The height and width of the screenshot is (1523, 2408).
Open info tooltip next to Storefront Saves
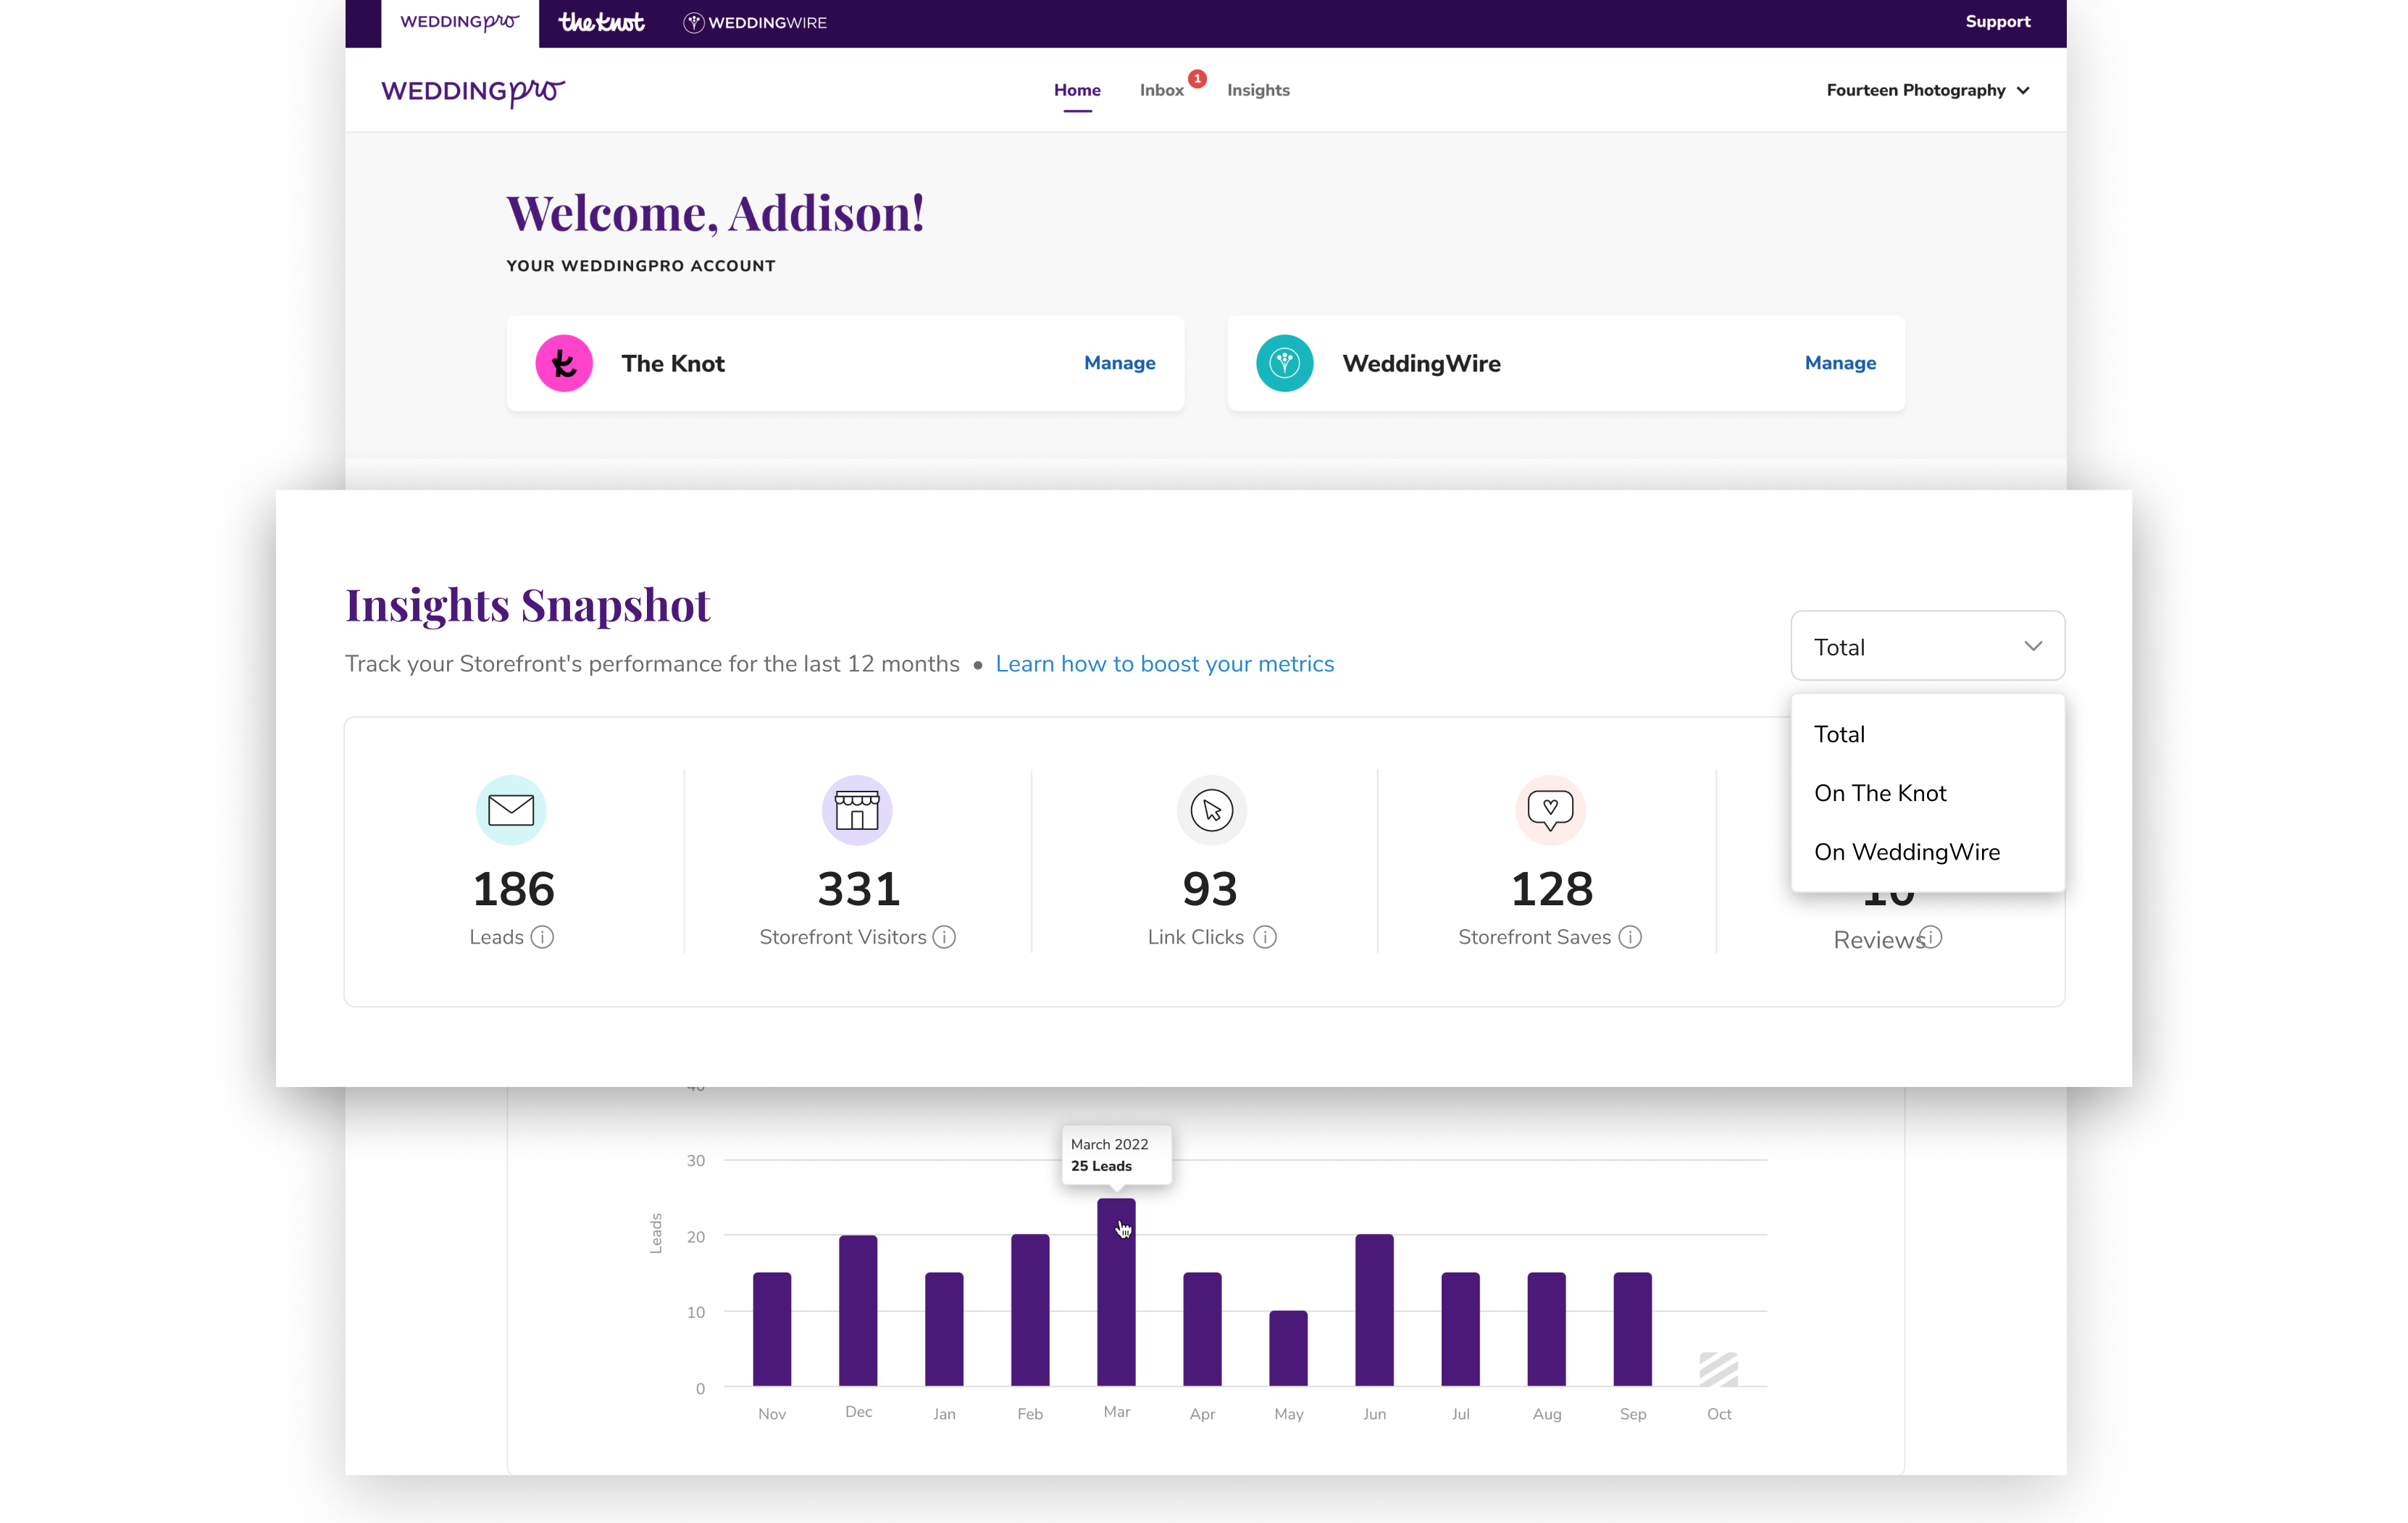[1630, 937]
